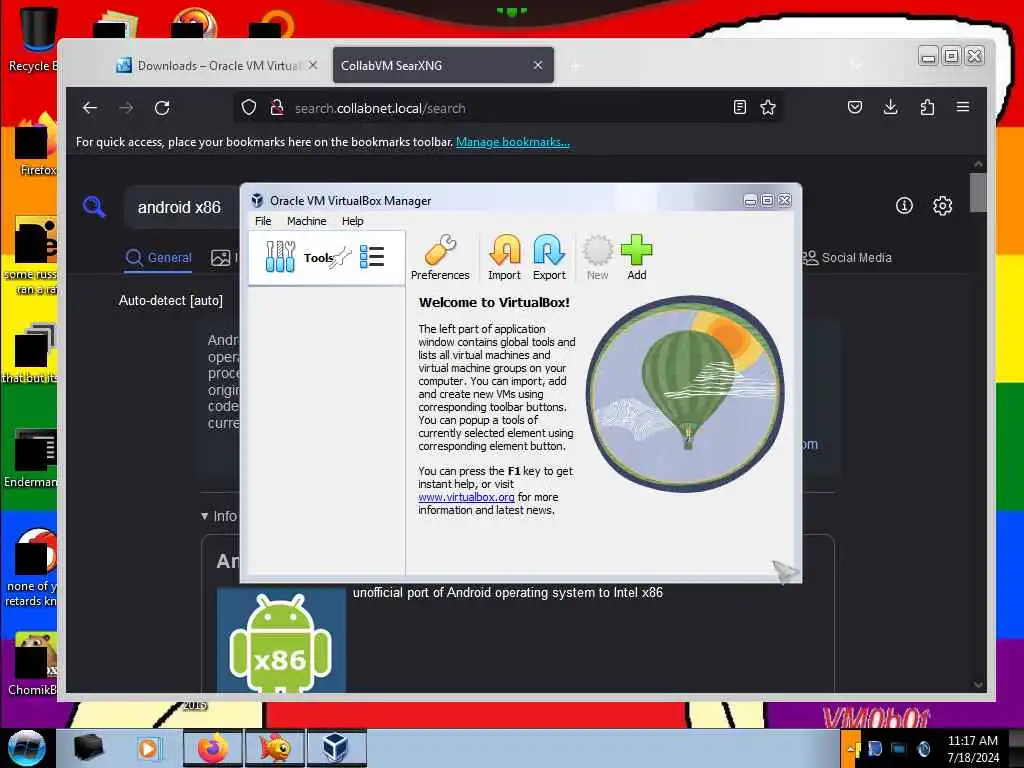This screenshot has width=1024, height=768.
Task: Focus the Firefox address bar
Action: click(x=509, y=108)
